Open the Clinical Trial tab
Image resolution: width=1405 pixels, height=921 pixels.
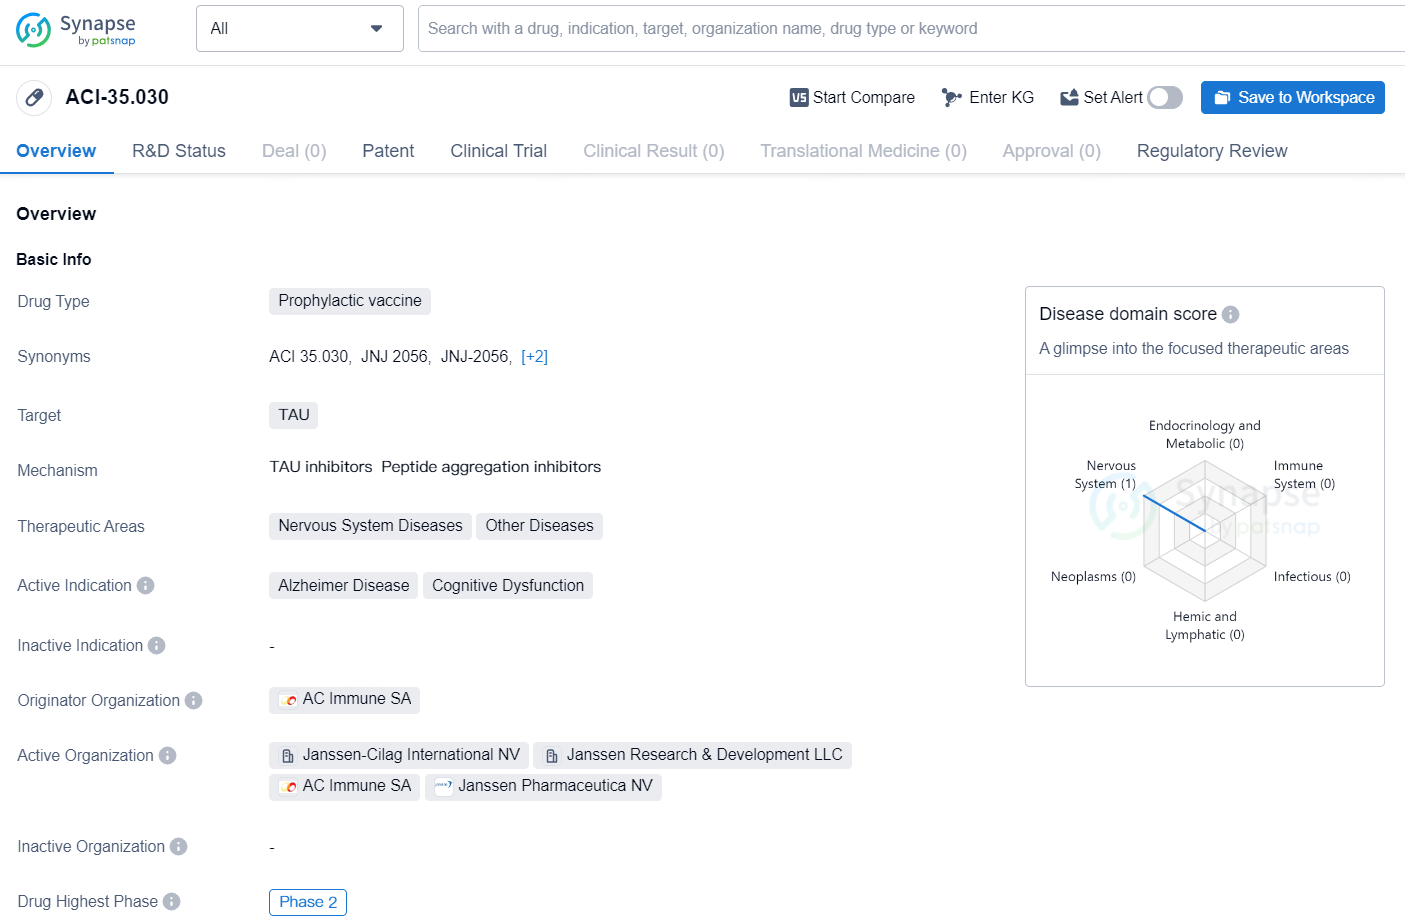[498, 151]
